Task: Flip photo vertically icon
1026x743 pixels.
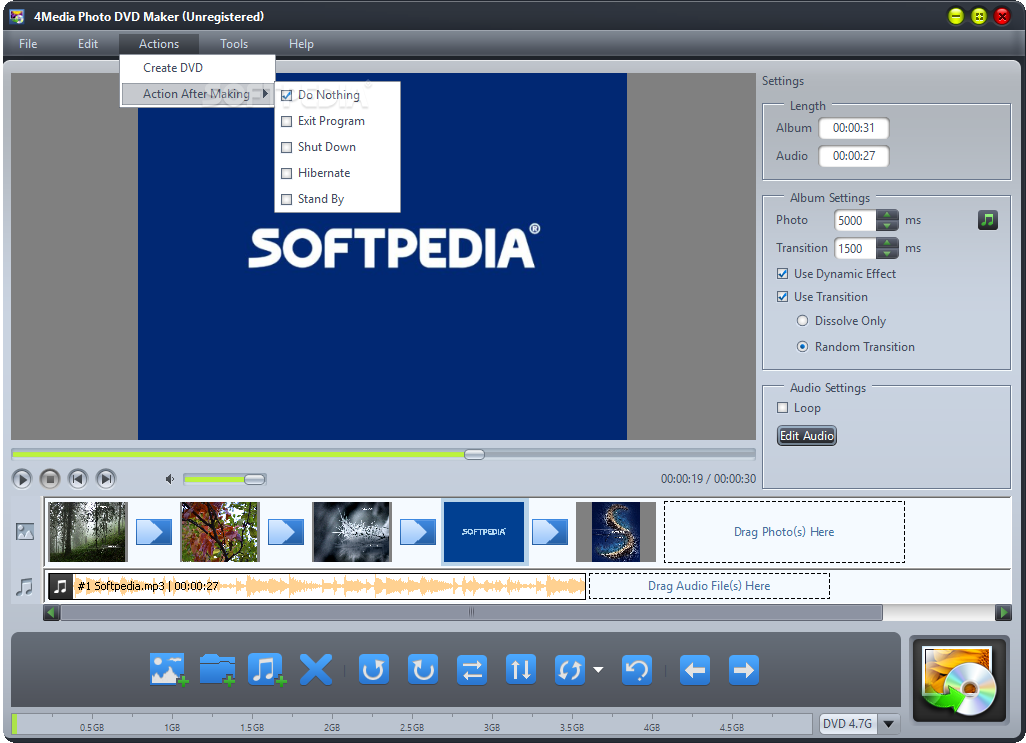Action: click(x=521, y=670)
